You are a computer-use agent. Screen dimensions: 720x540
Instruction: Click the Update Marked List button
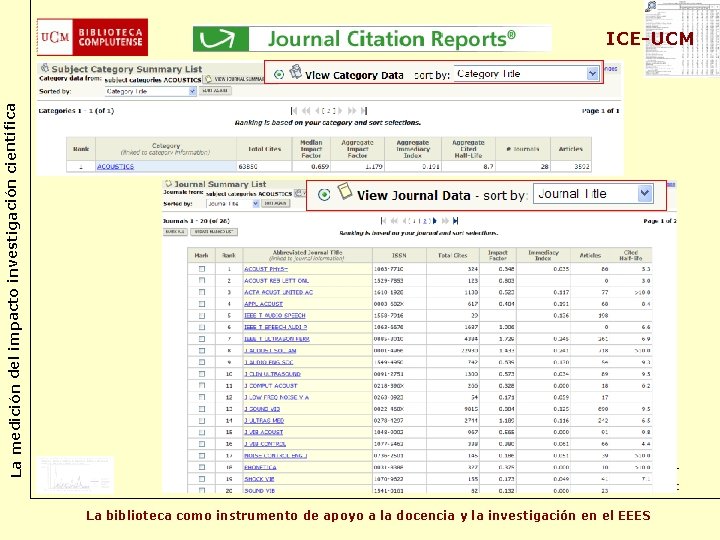click(214, 232)
